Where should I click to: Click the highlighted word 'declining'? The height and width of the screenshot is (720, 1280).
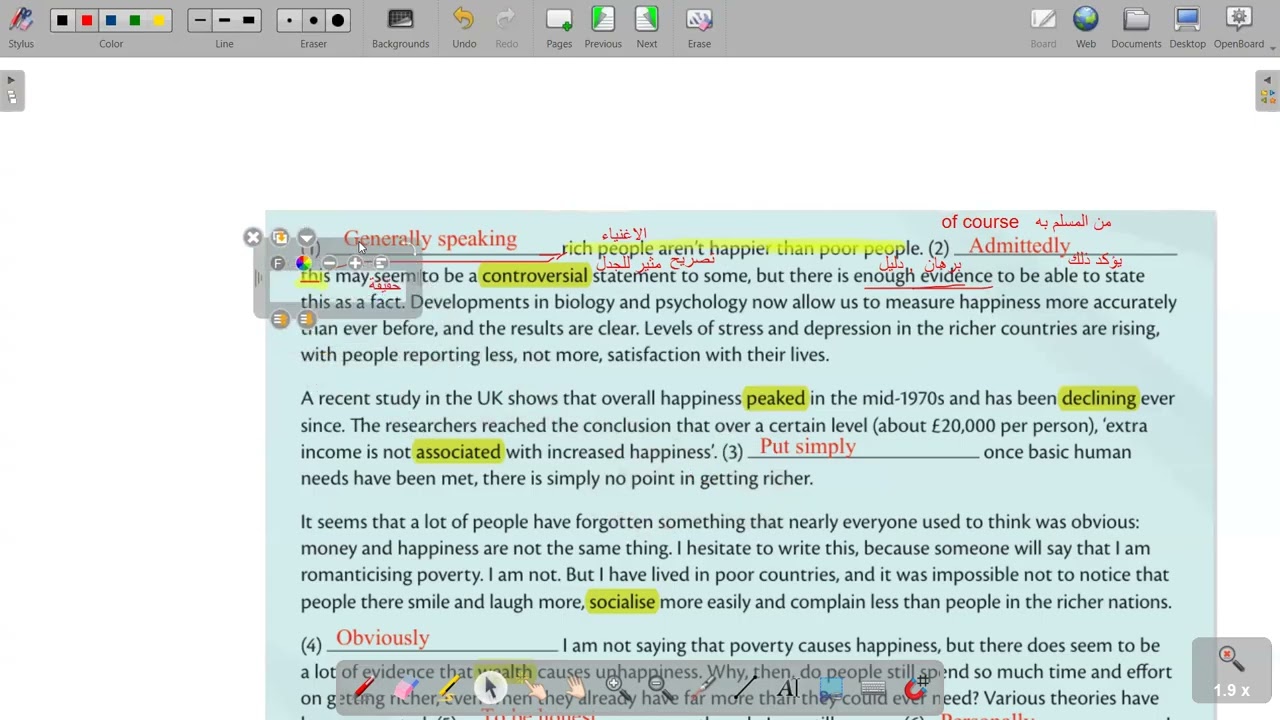[1099, 398]
